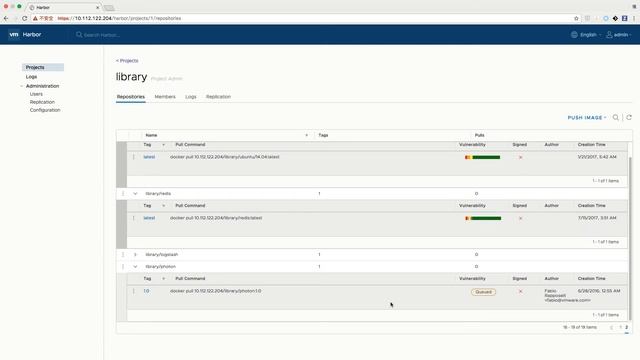The image size is (640, 360).
Task: Click the library/redis repository name
Action: [x=158, y=193]
